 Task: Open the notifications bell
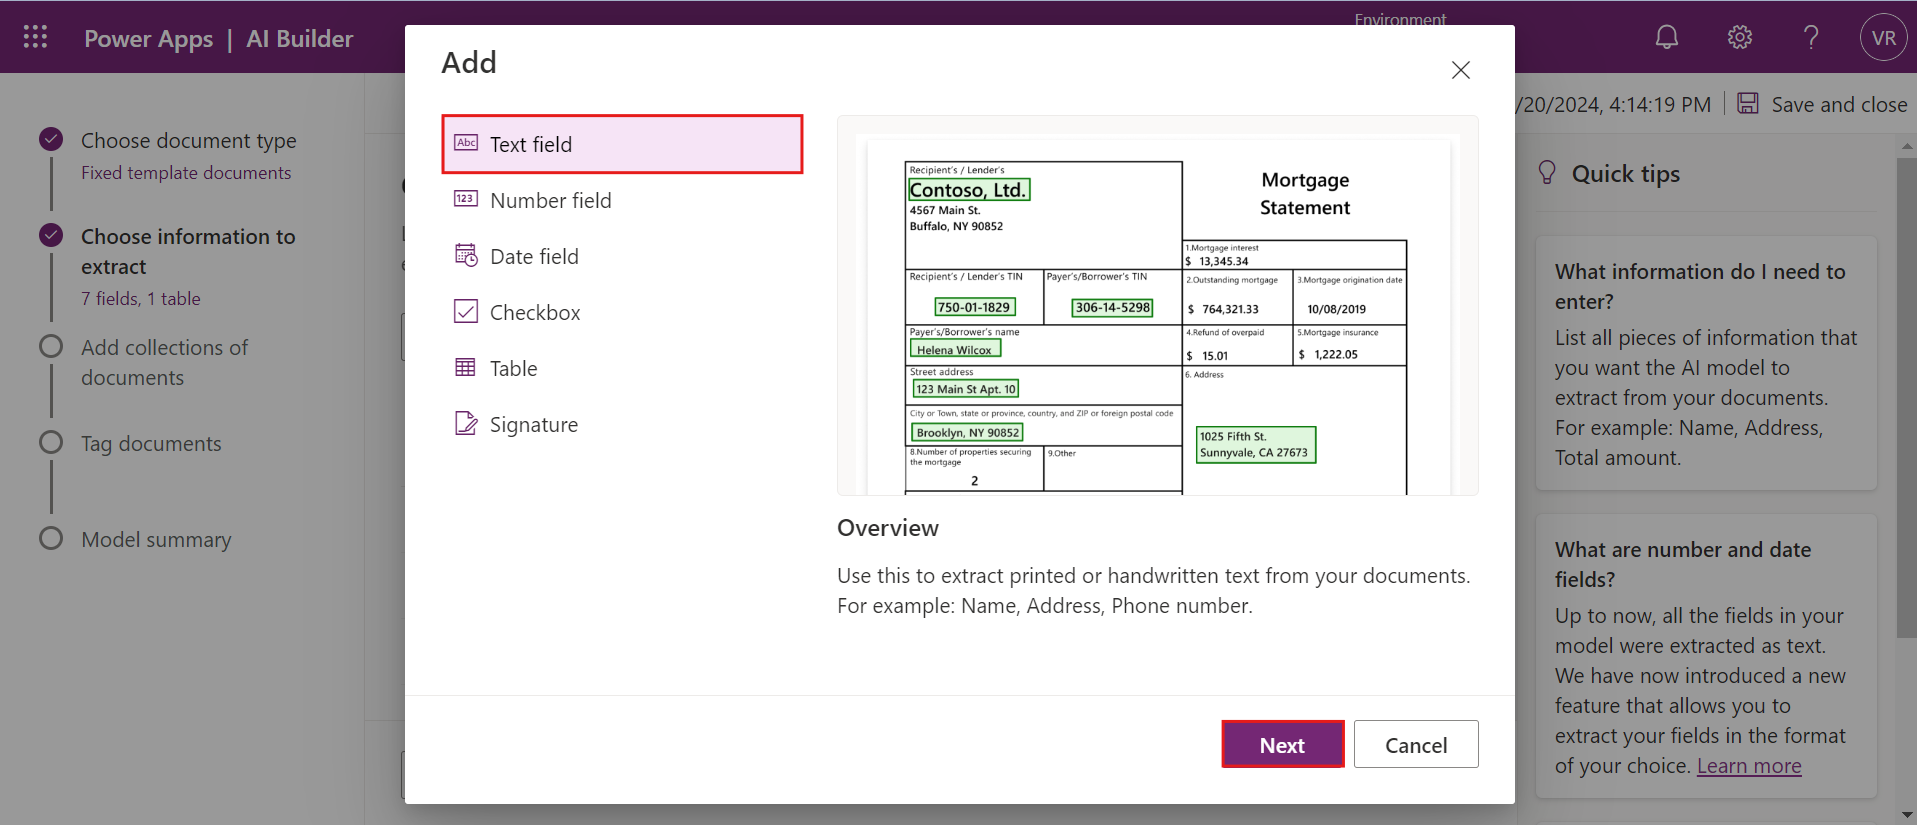1666,38
